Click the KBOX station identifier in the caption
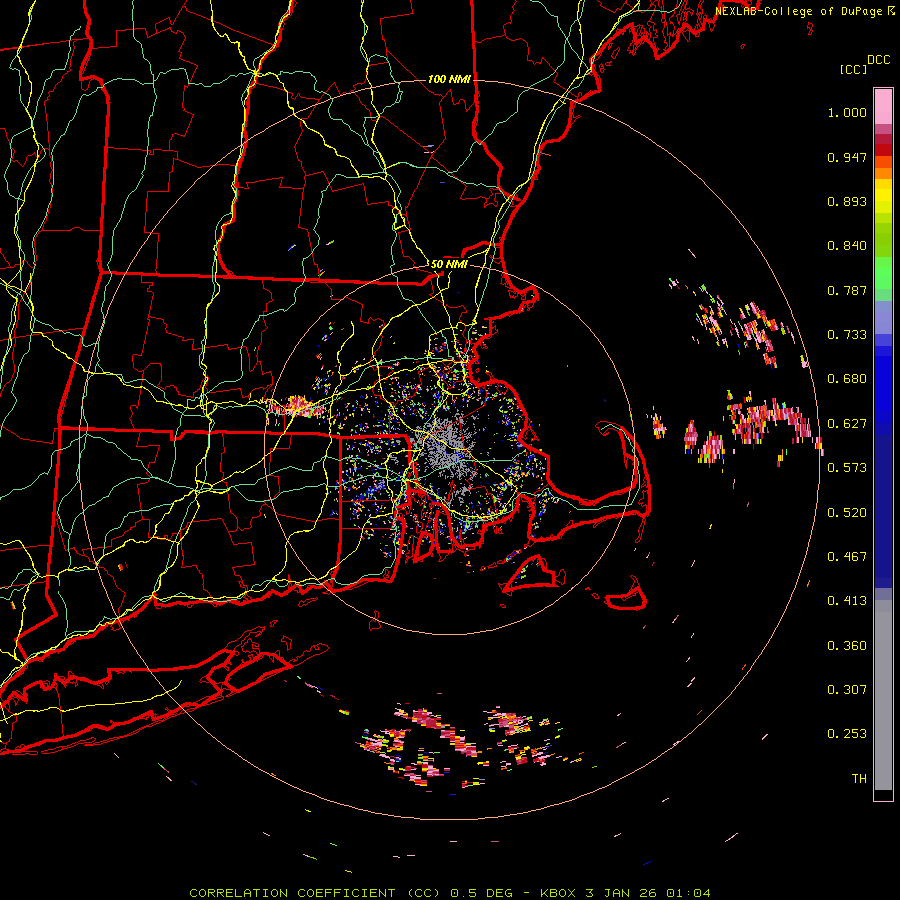The image size is (900, 900). point(557,893)
